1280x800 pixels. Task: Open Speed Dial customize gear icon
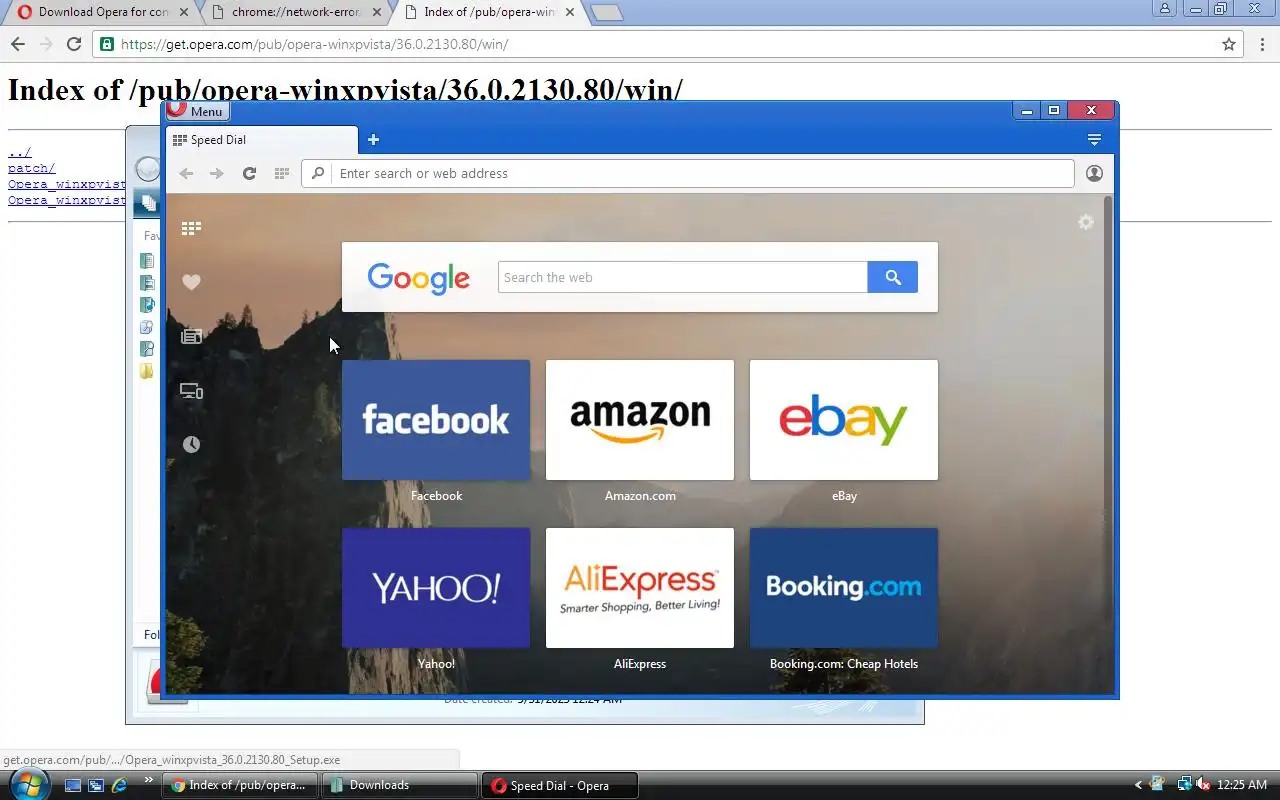point(1086,222)
